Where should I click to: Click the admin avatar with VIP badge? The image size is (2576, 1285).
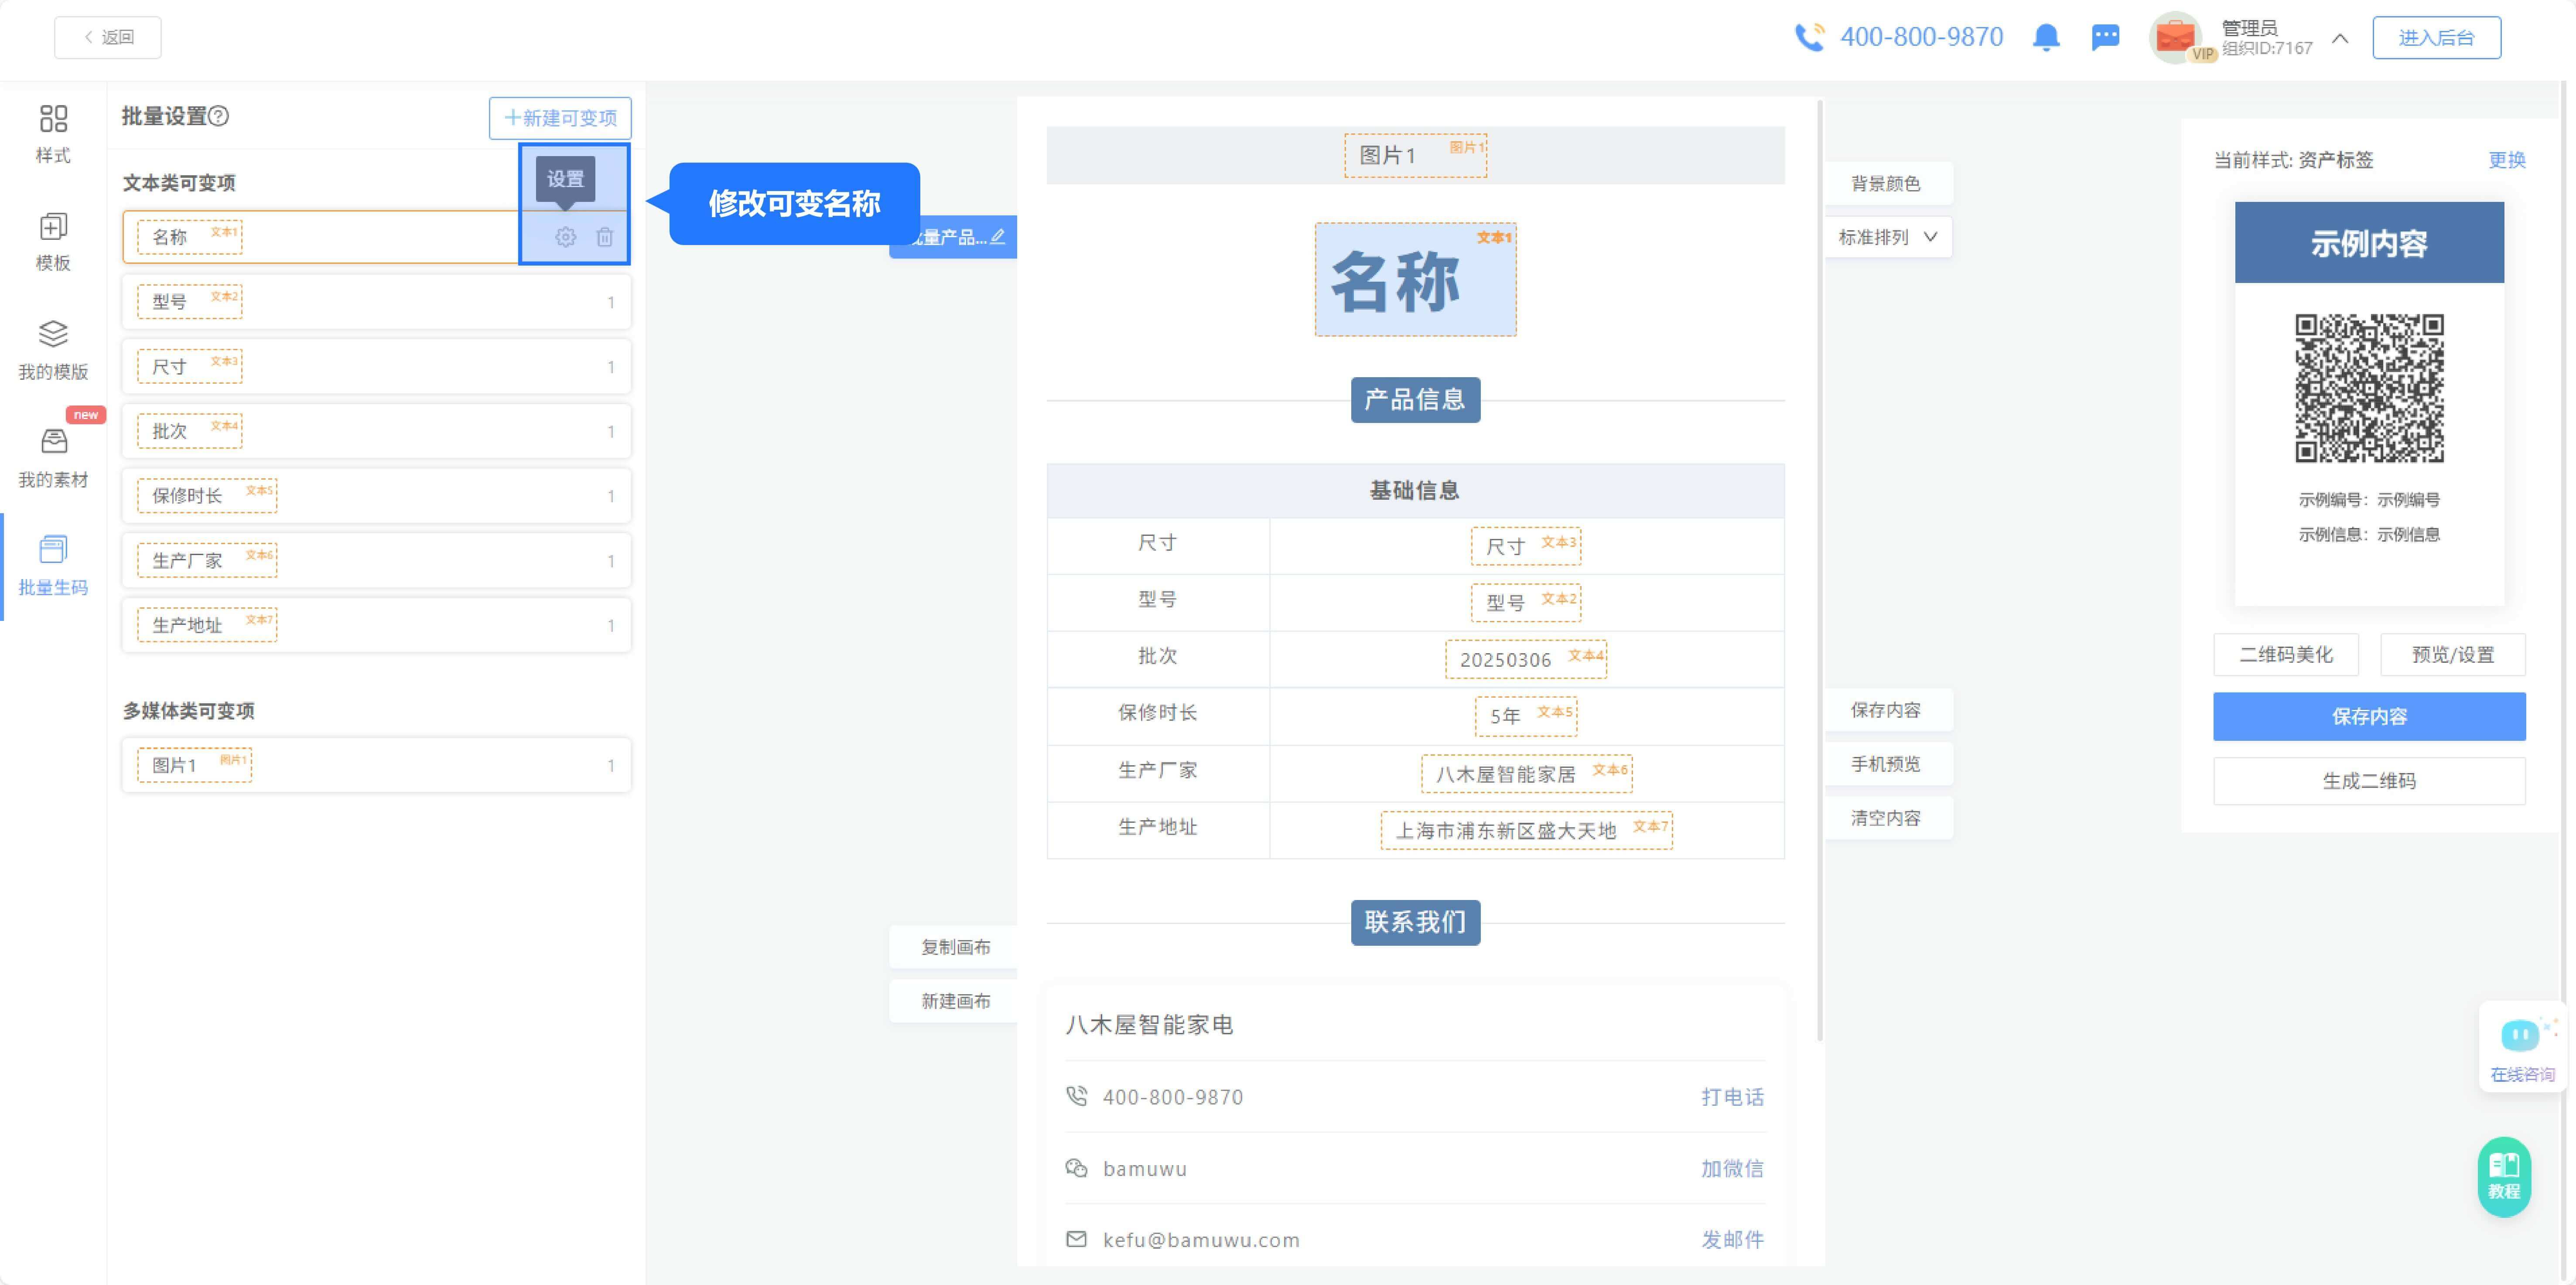click(2176, 38)
